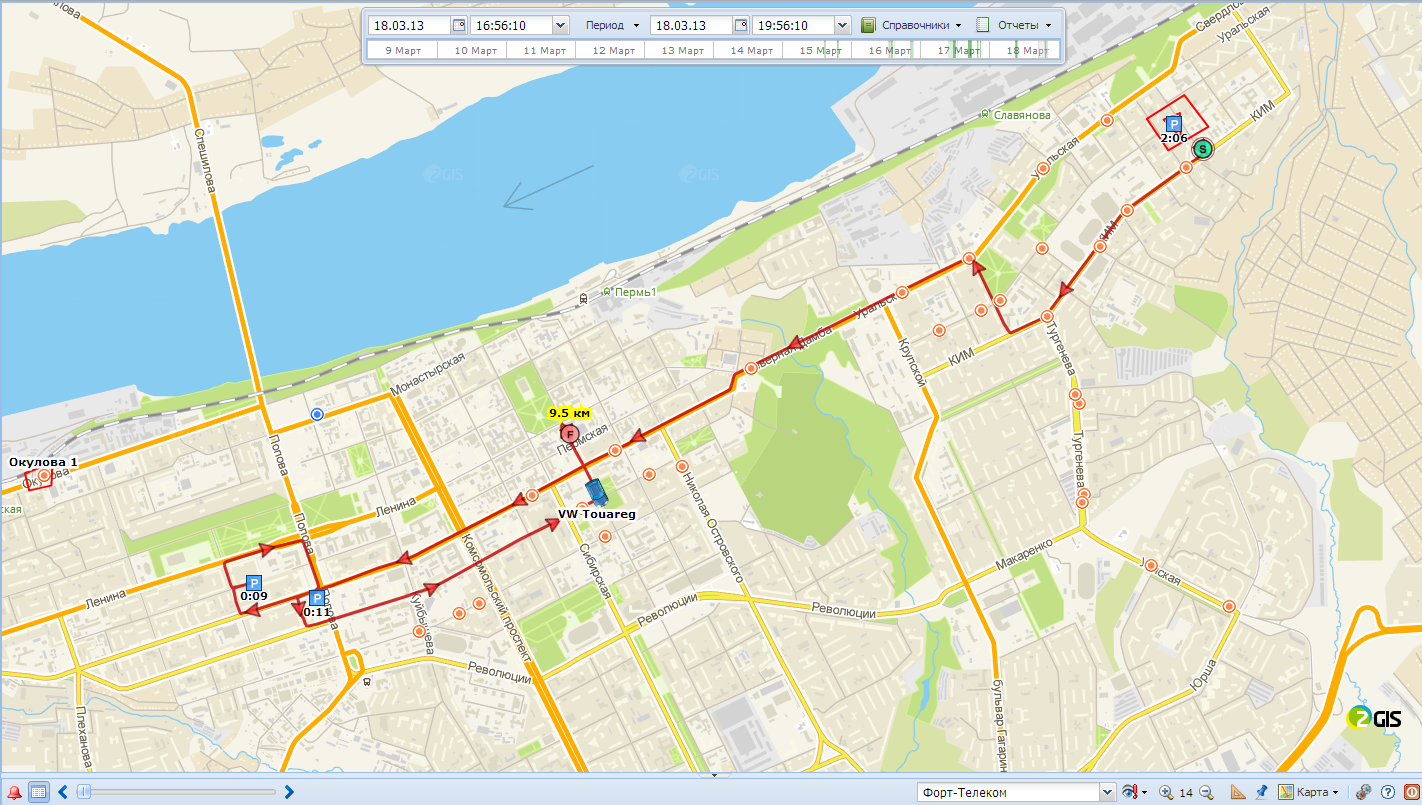The height and width of the screenshot is (805, 1422).
Task: Open the Период menu button
Action: (612, 25)
